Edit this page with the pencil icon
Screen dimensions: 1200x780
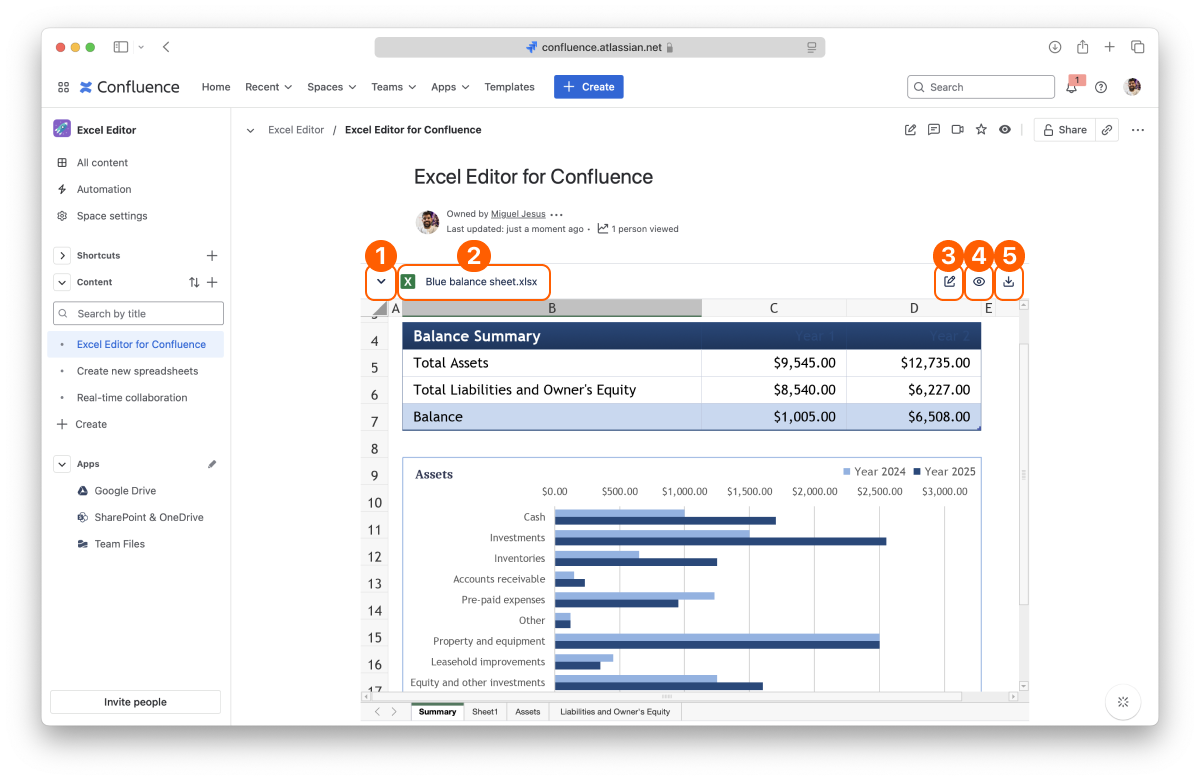(910, 130)
